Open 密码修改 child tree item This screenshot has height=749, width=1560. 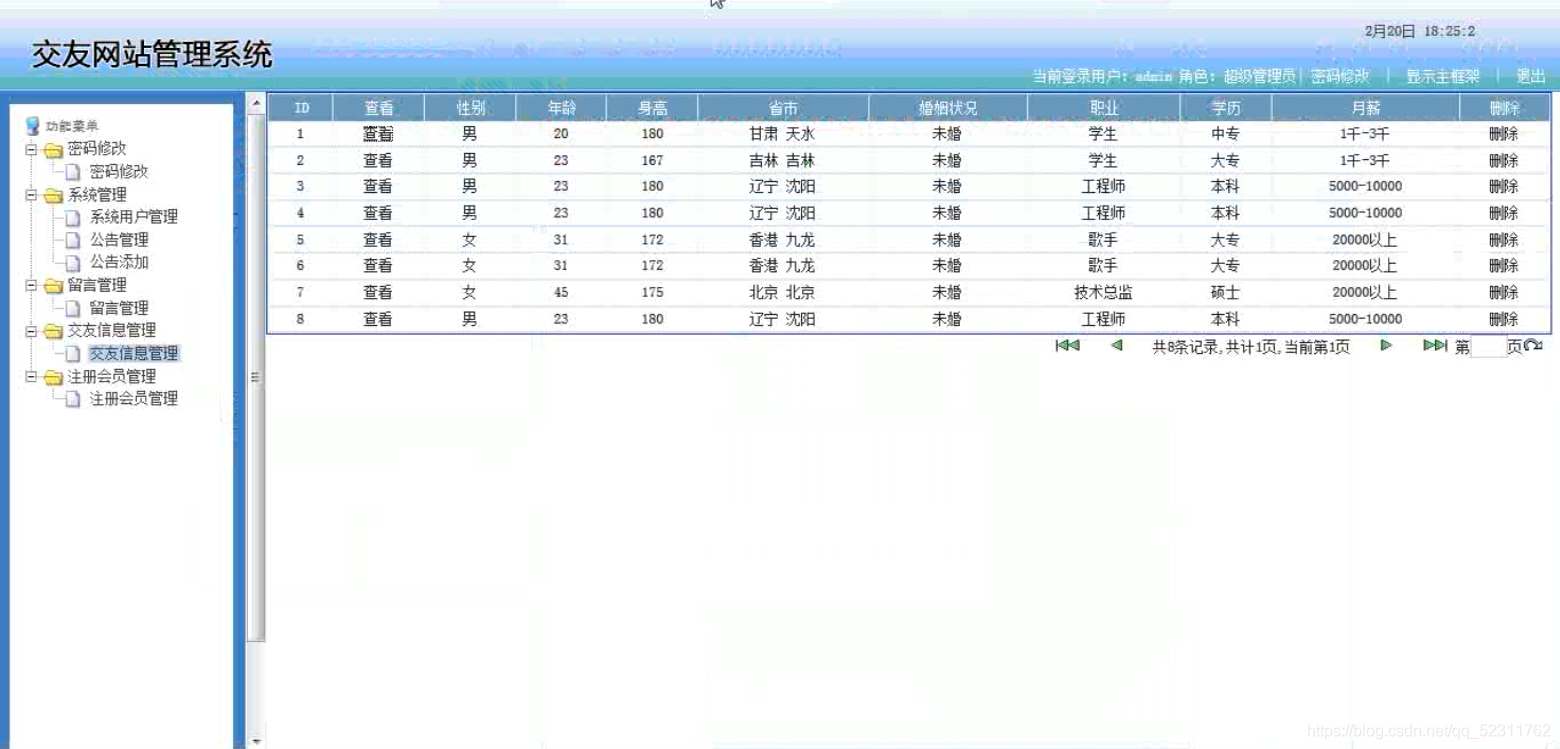click(x=119, y=172)
